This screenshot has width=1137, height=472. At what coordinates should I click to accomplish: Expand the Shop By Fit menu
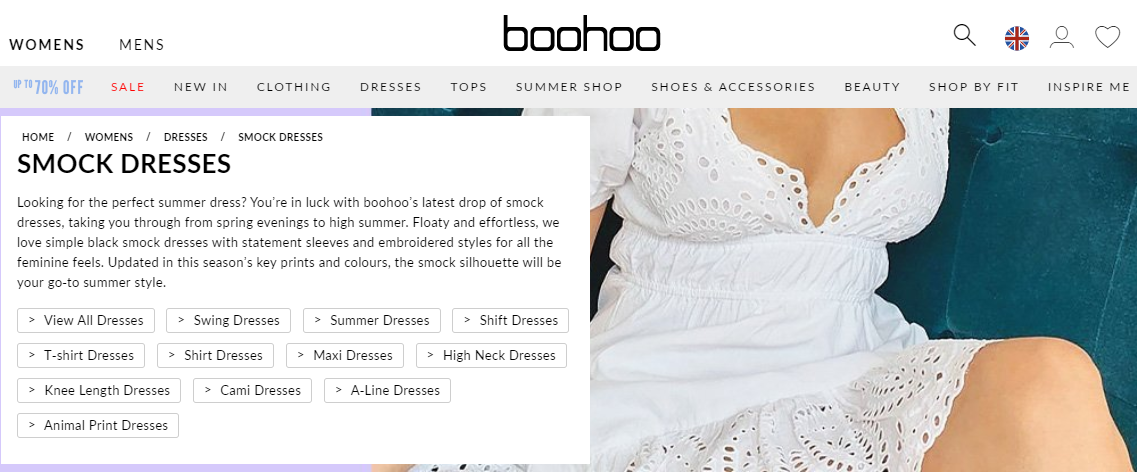coord(974,87)
